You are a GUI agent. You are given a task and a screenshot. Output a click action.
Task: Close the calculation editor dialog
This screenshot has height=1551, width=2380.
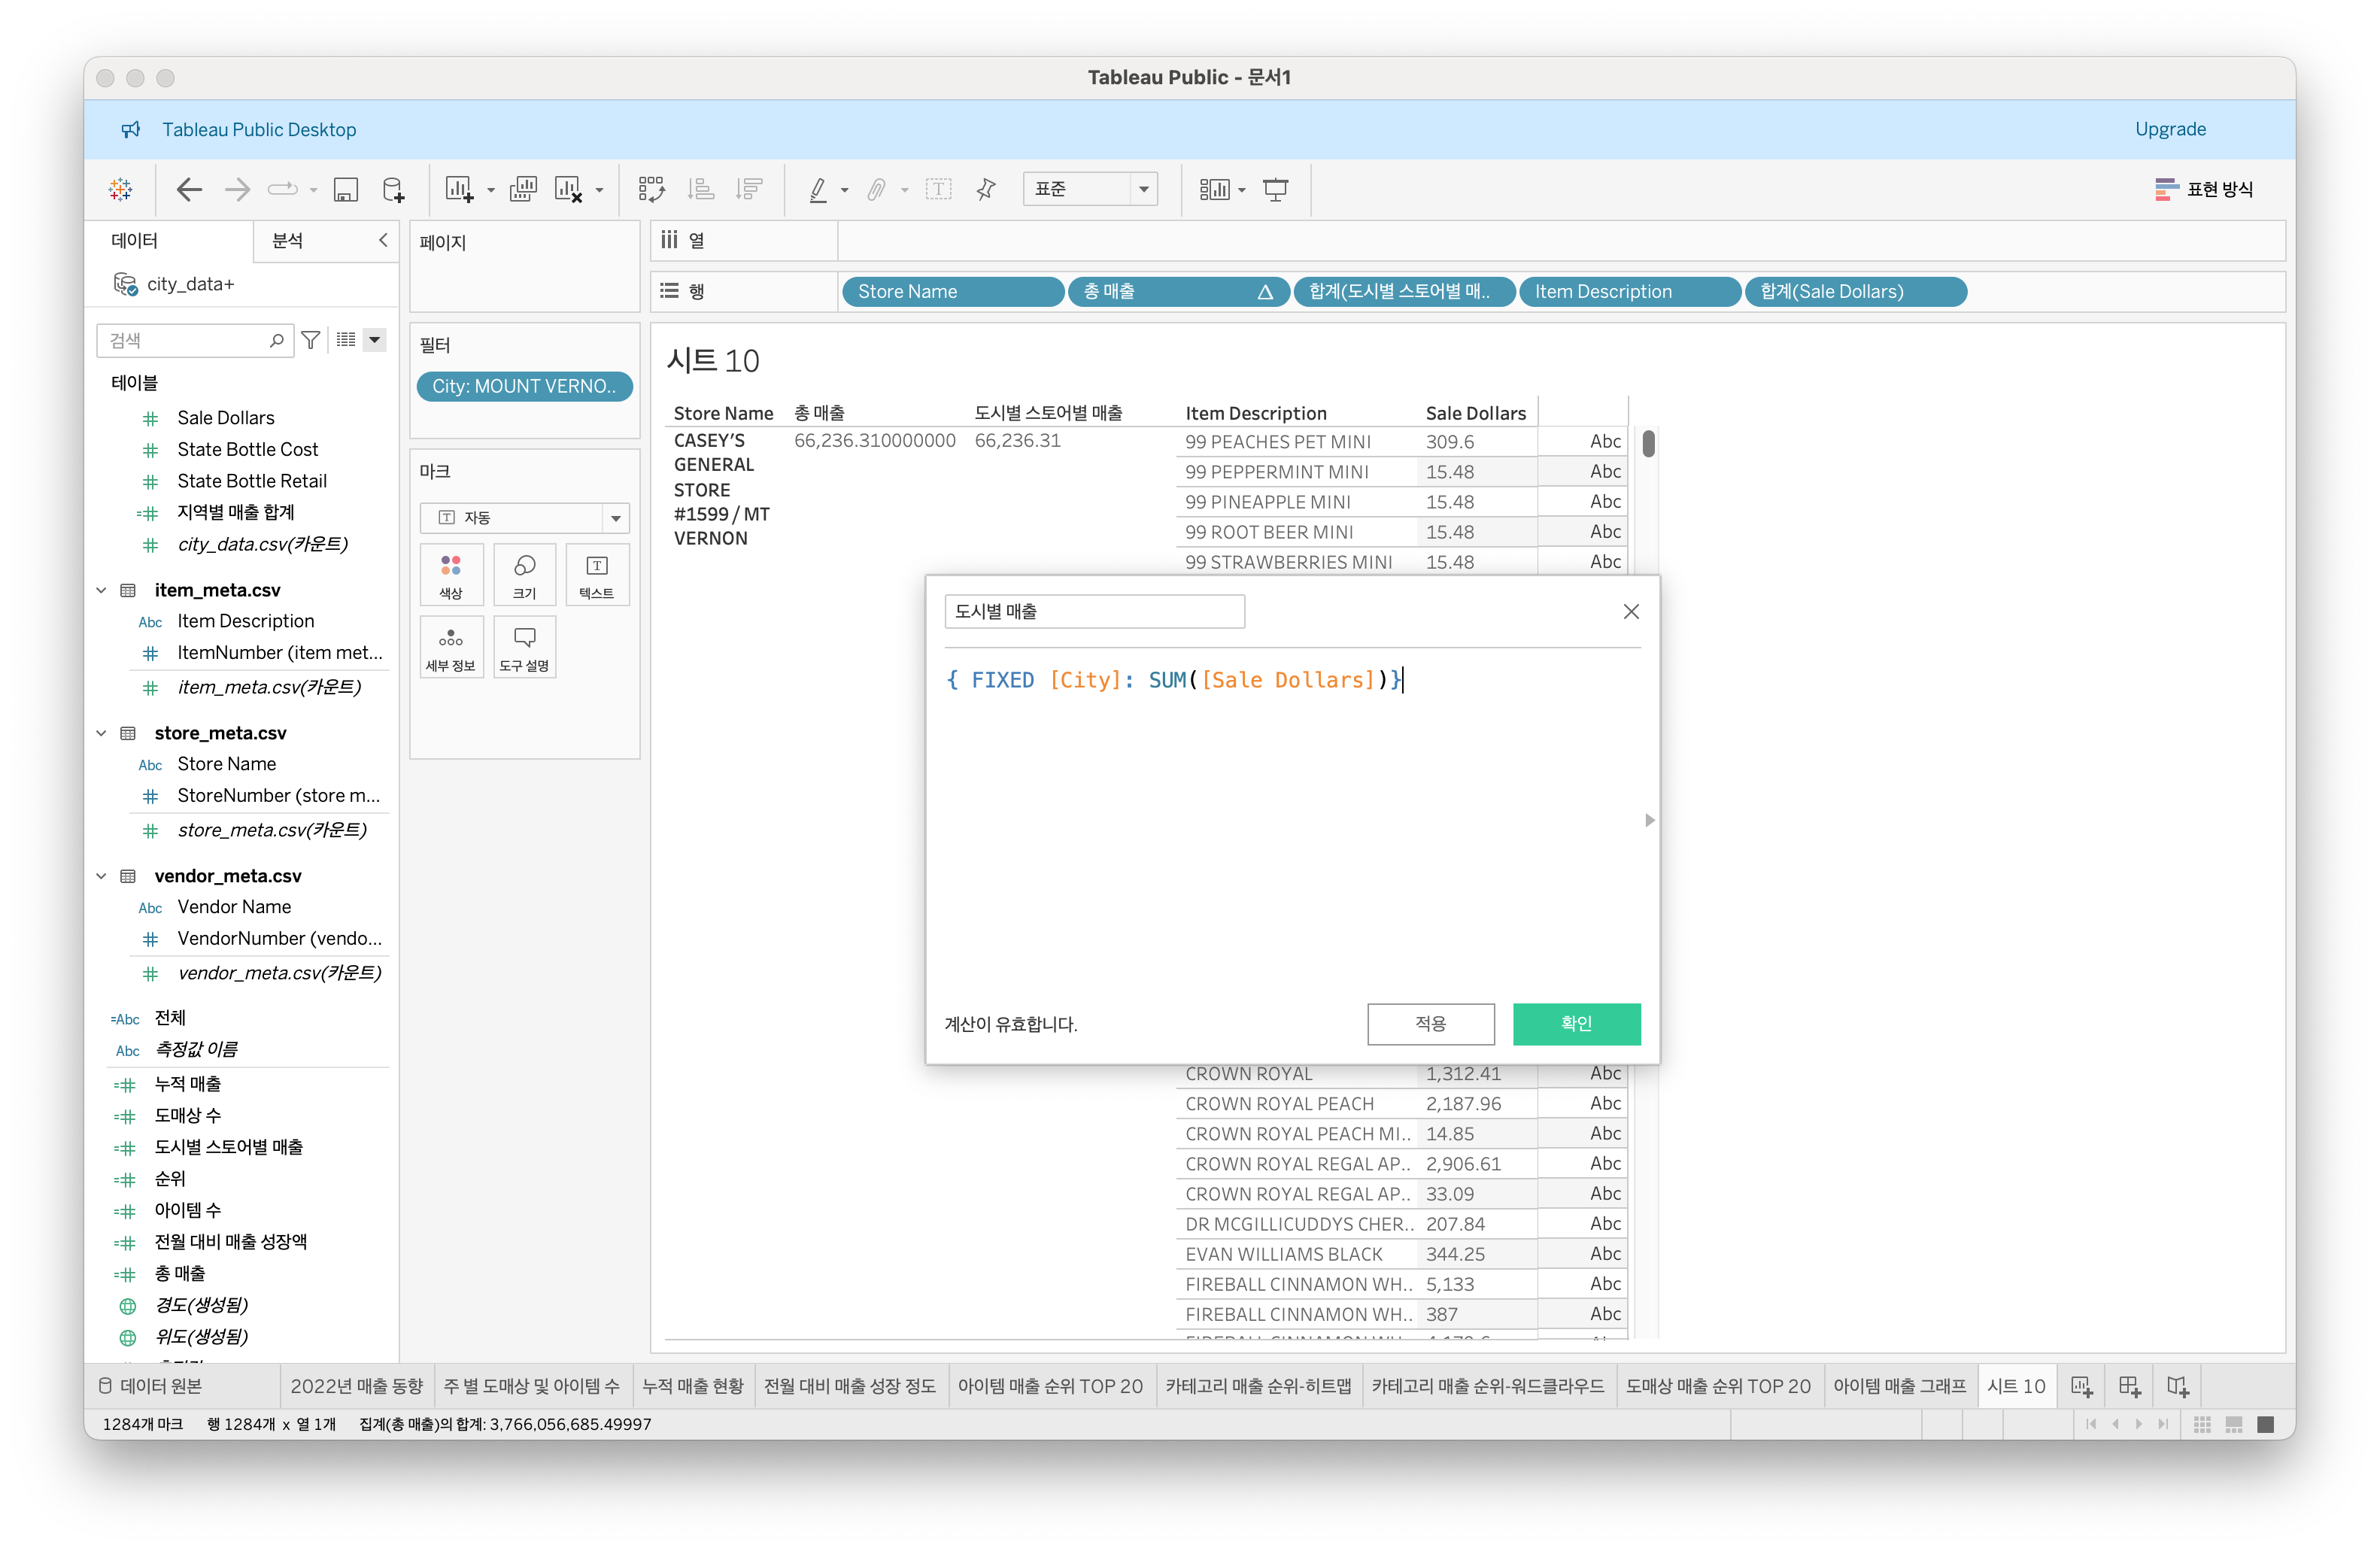[1630, 611]
